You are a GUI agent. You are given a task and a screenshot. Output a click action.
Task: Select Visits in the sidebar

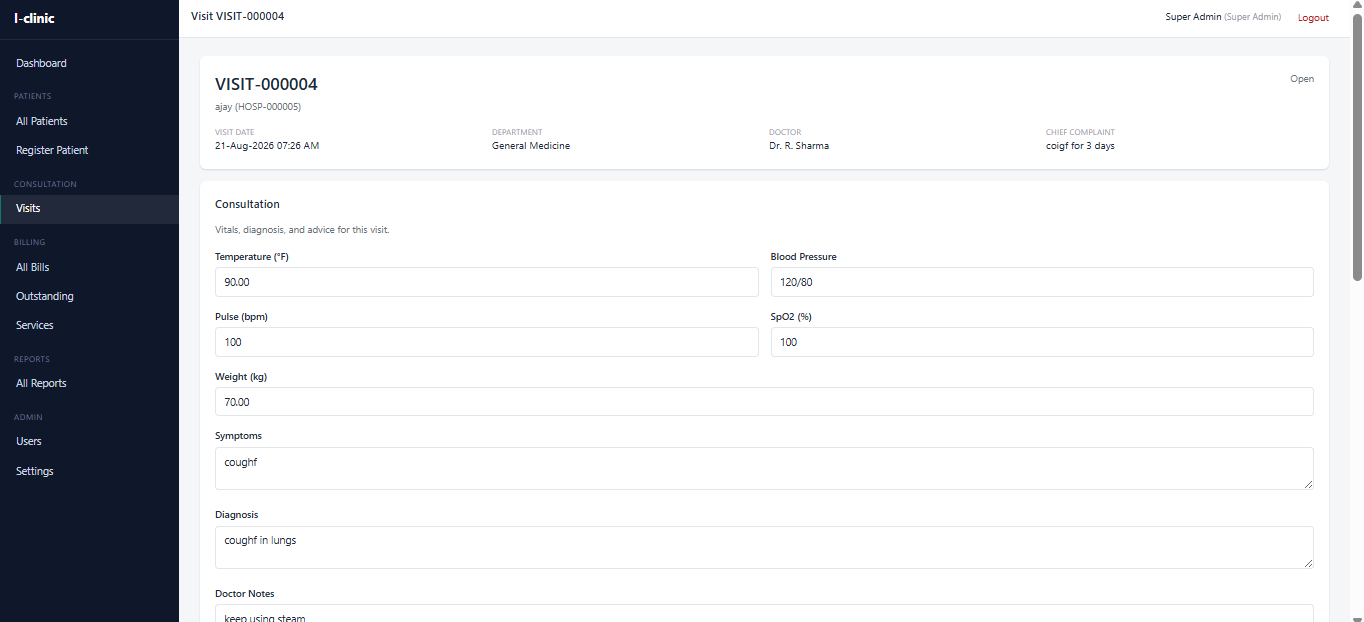[89, 209]
